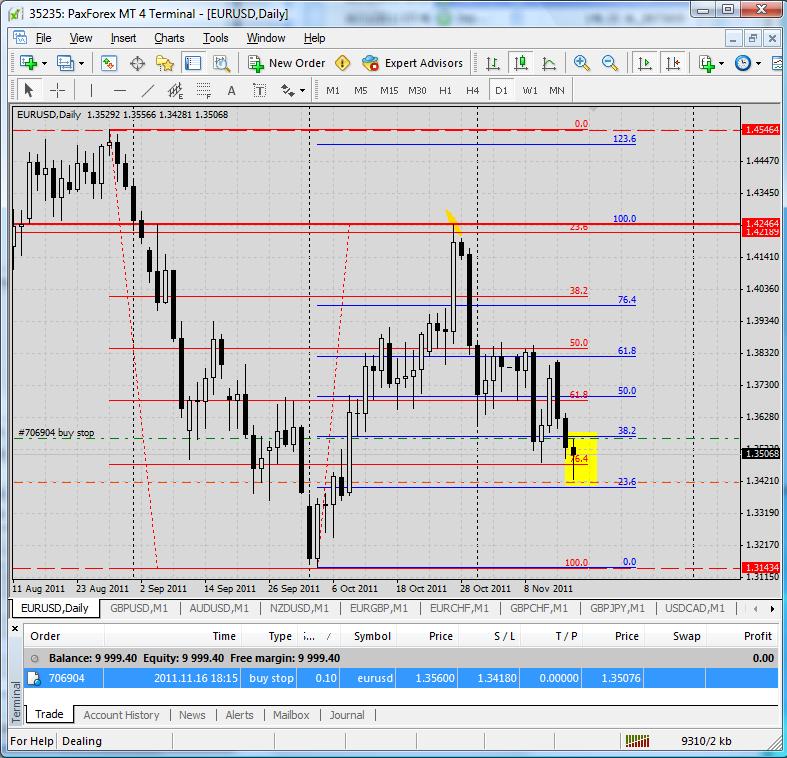Toggle the Navigator window icon (folder with star)
This screenshot has height=758, width=787.
(165, 63)
